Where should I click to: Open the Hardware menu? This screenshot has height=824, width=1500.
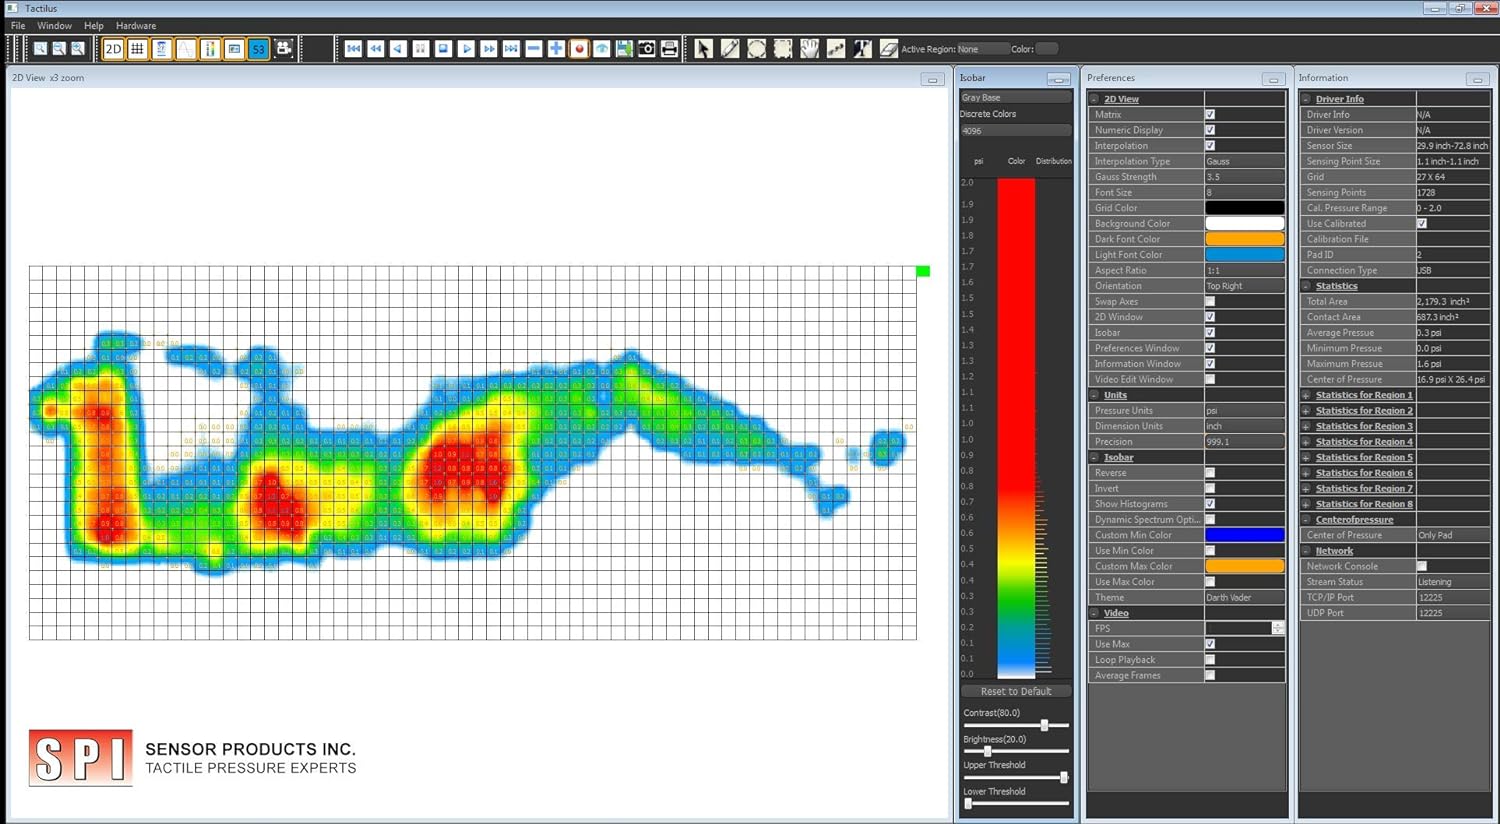coord(136,26)
